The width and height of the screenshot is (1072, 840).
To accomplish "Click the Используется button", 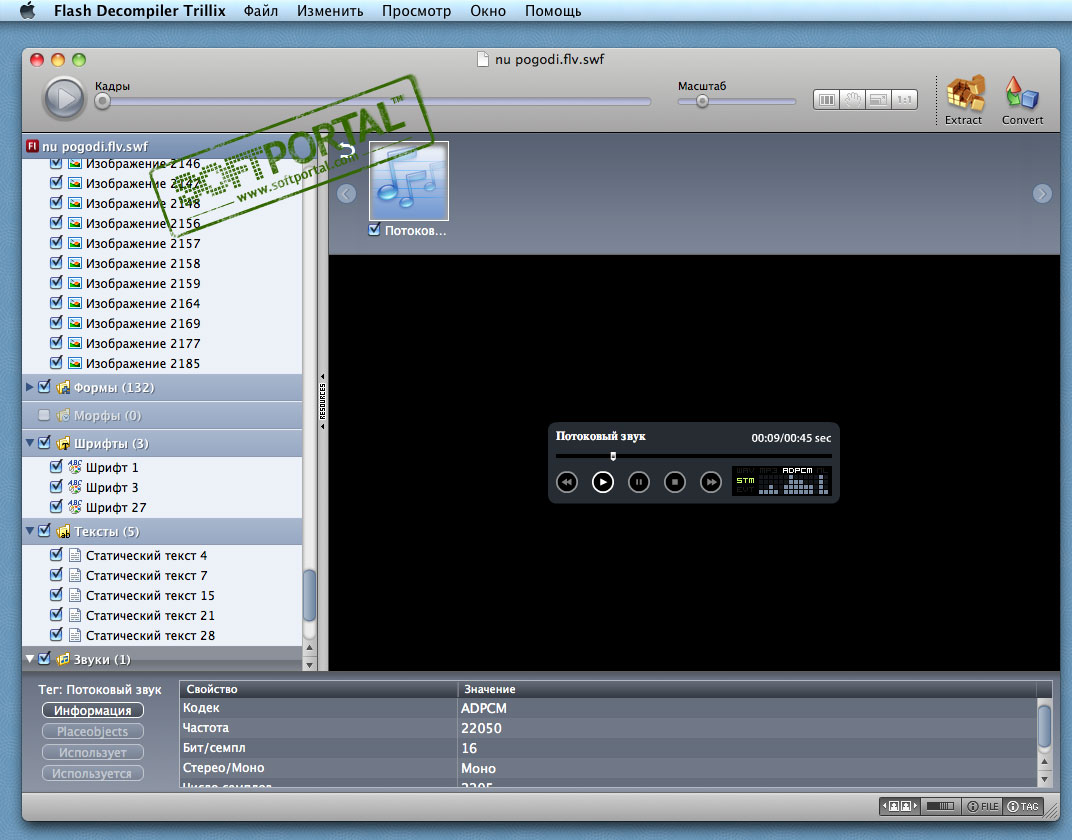I will click(93, 774).
